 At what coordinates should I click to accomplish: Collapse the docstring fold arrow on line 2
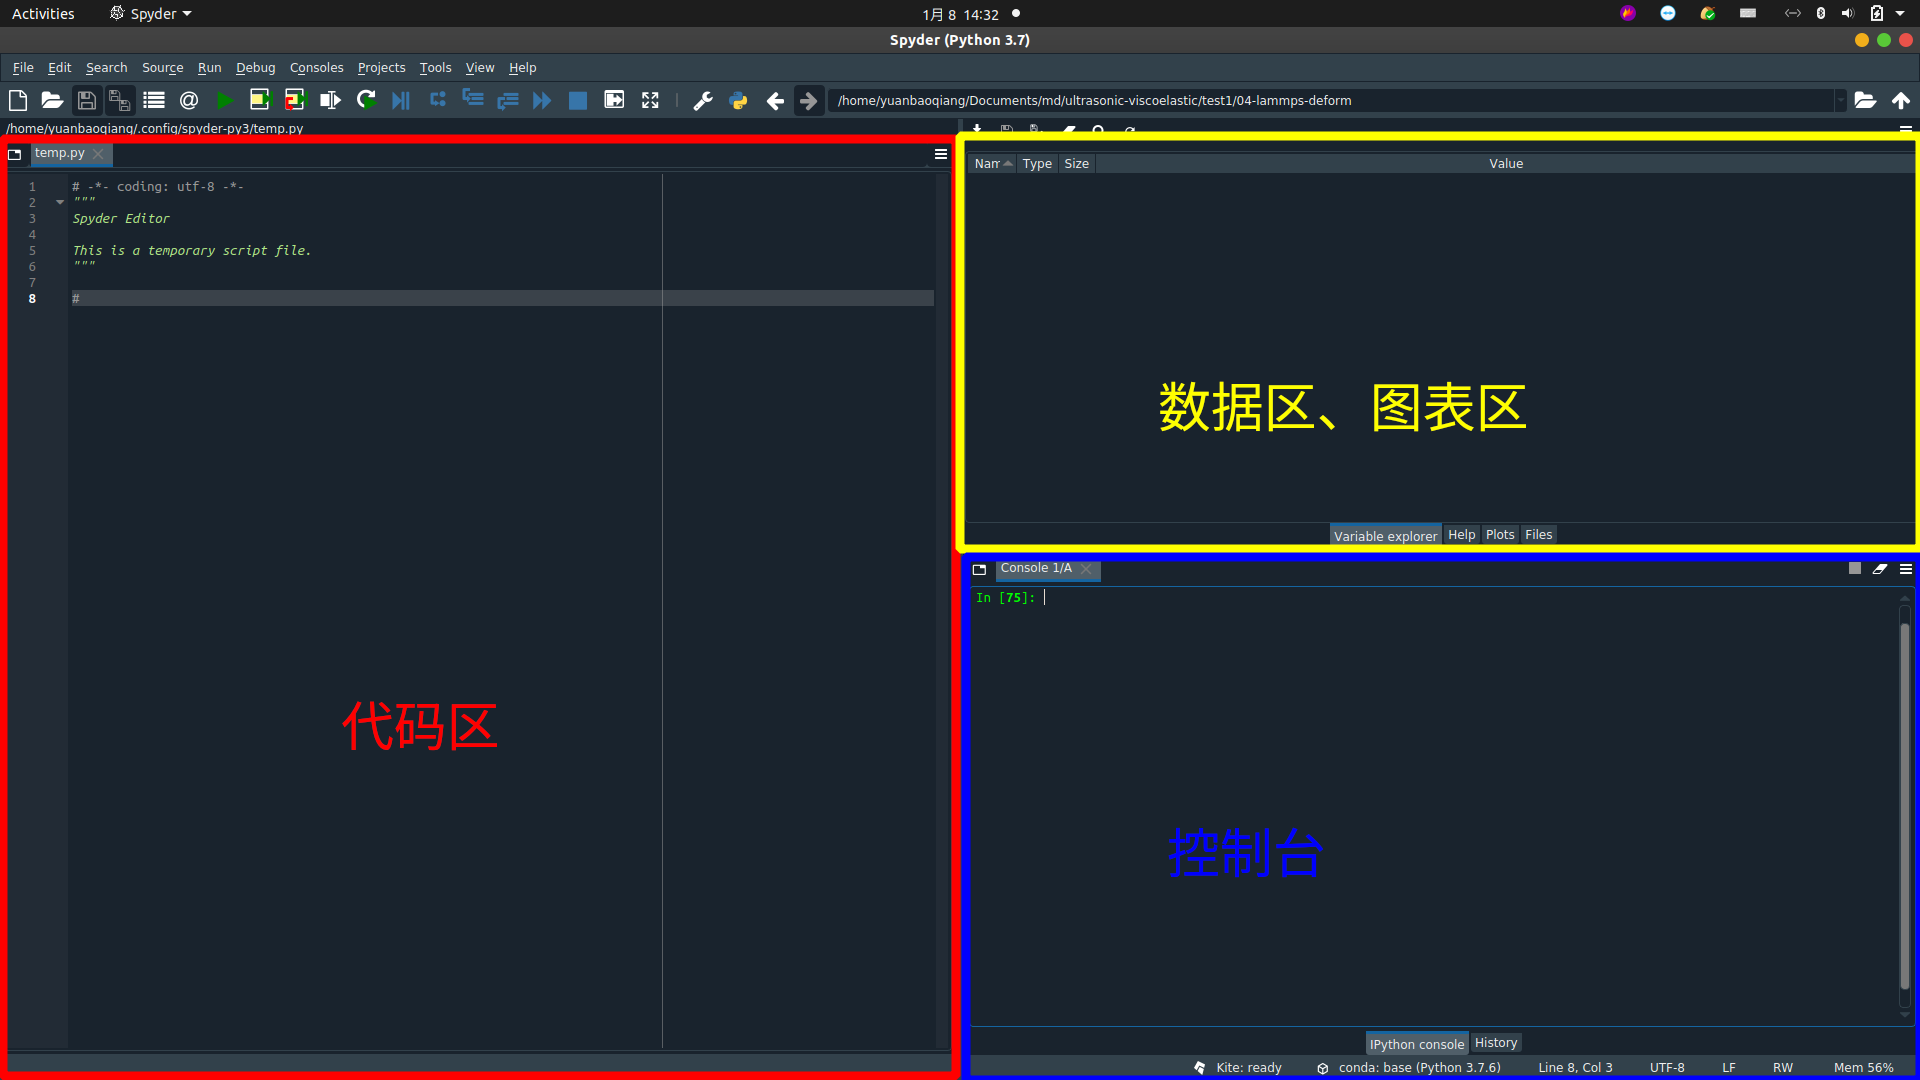pos(59,201)
